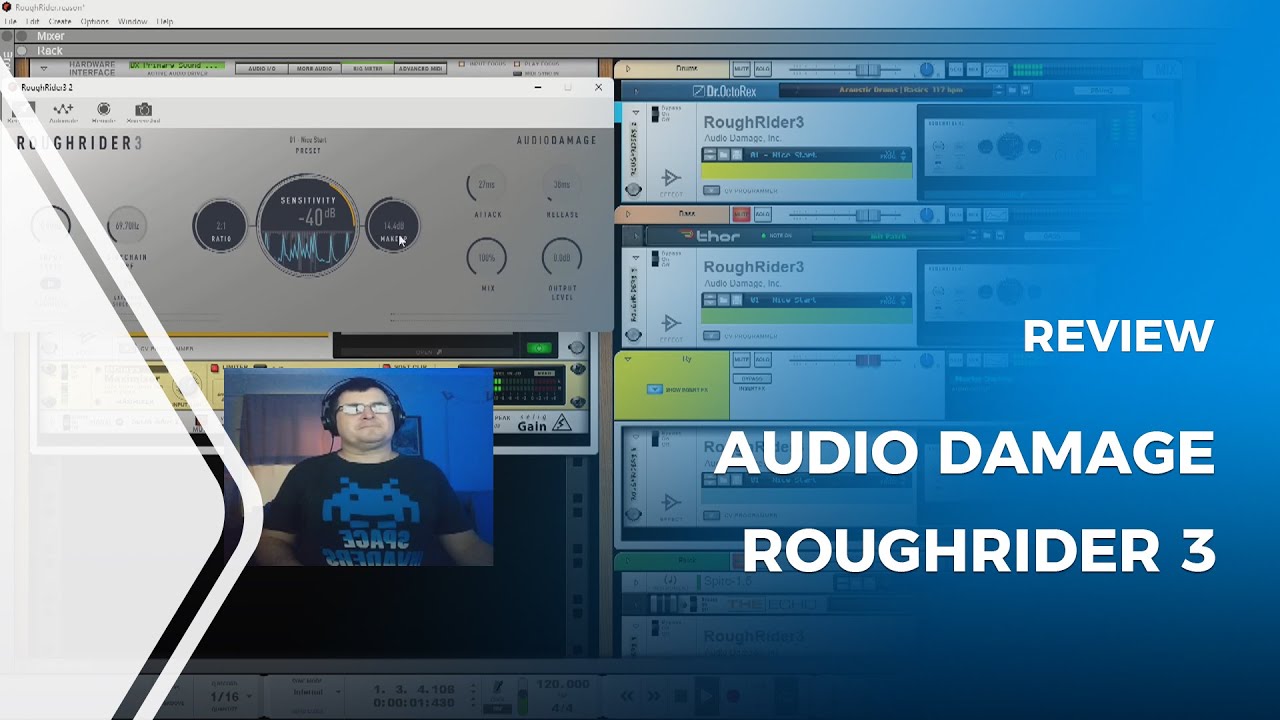
Task: Open the Create menu
Action: click(60, 21)
